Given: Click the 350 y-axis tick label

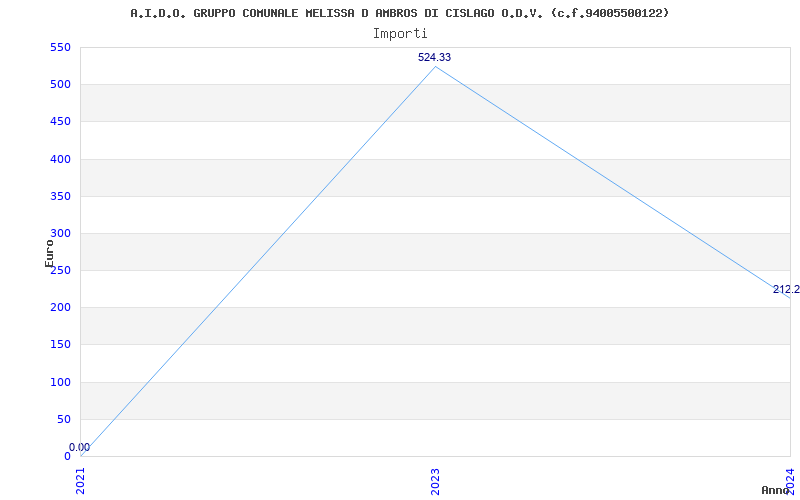Looking at the screenshot, I should tap(60, 196).
